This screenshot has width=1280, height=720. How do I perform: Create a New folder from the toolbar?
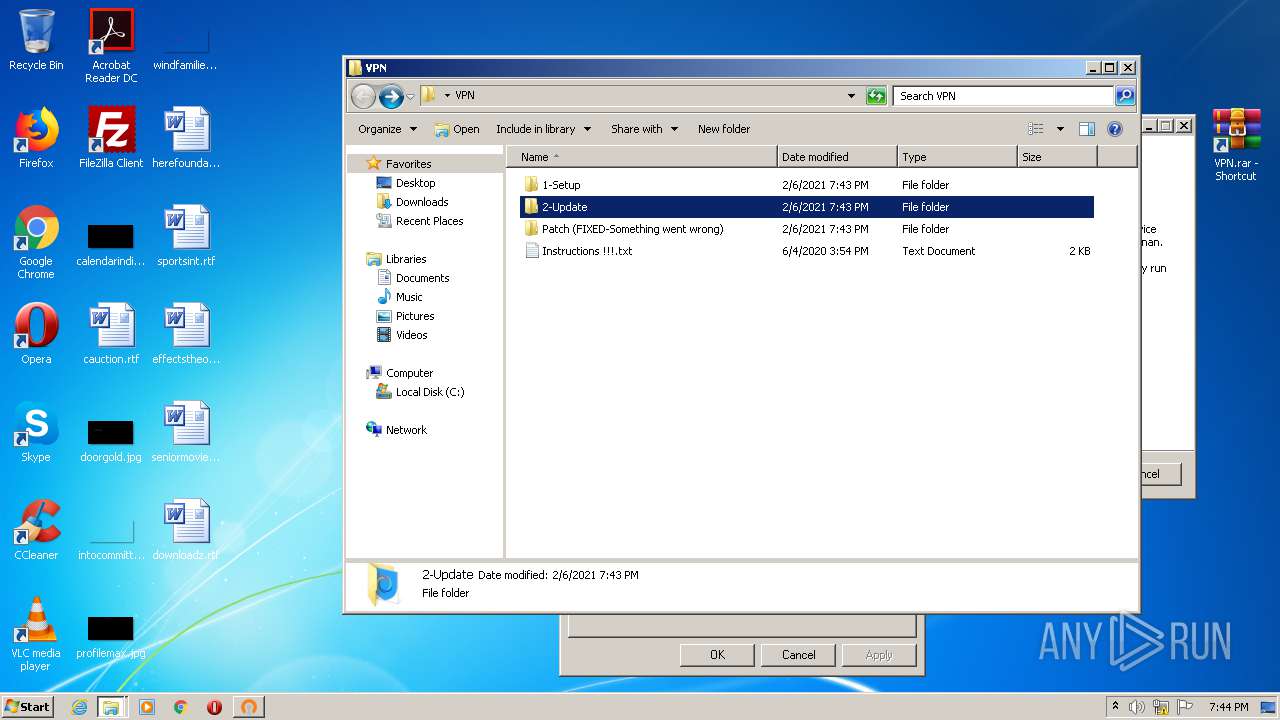coord(724,129)
